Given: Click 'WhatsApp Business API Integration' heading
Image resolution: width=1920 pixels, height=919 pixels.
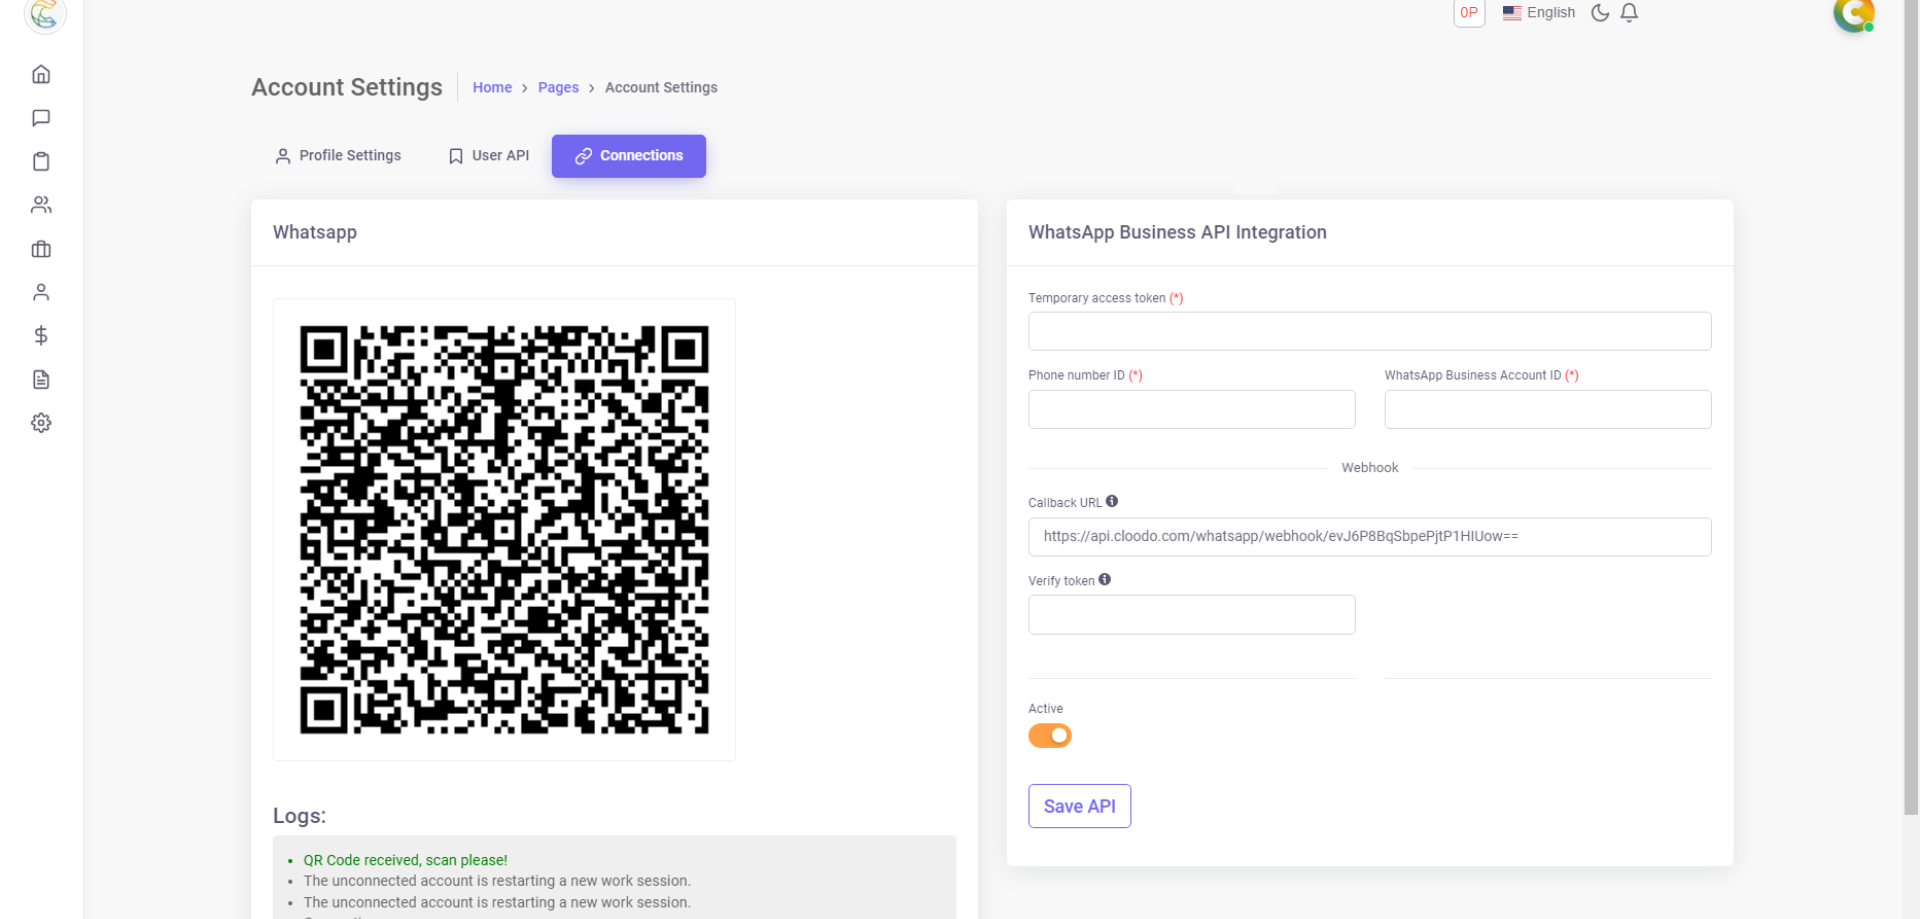Looking at the screenshot, I should pos(1177,232).
